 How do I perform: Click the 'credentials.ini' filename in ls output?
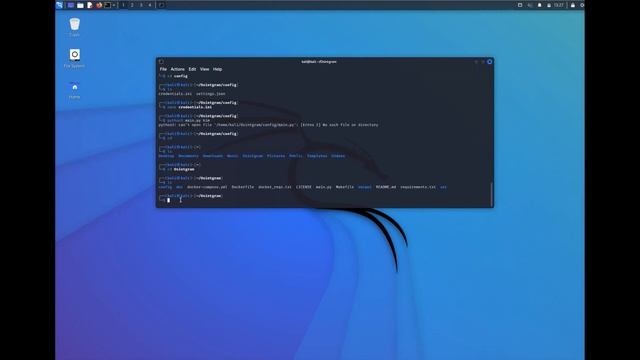pyautogui.click(x=175, y=94)
